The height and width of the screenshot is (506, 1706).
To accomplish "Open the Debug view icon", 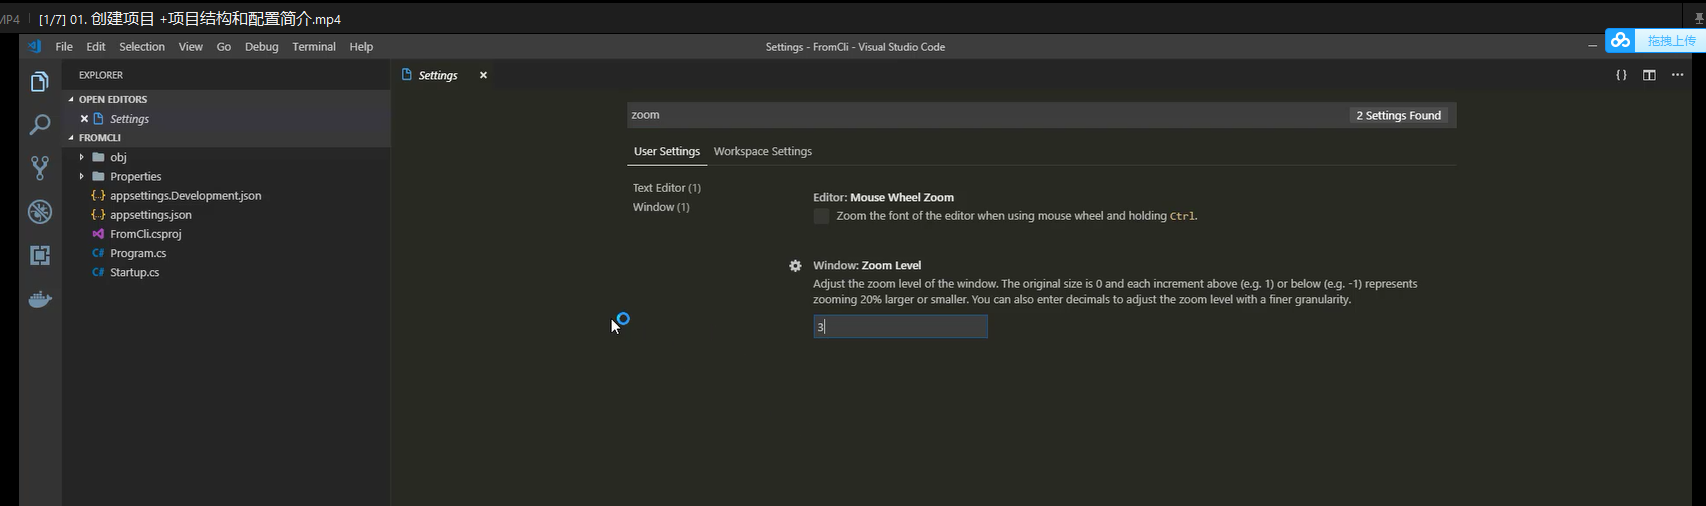I will pos(40,212).
